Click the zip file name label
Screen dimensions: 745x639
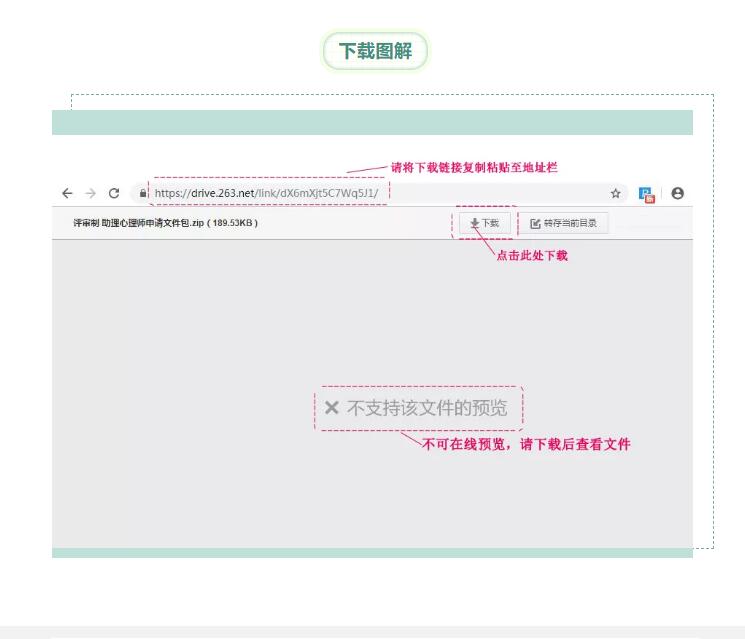pyautogui.click(x=166, y=223)
